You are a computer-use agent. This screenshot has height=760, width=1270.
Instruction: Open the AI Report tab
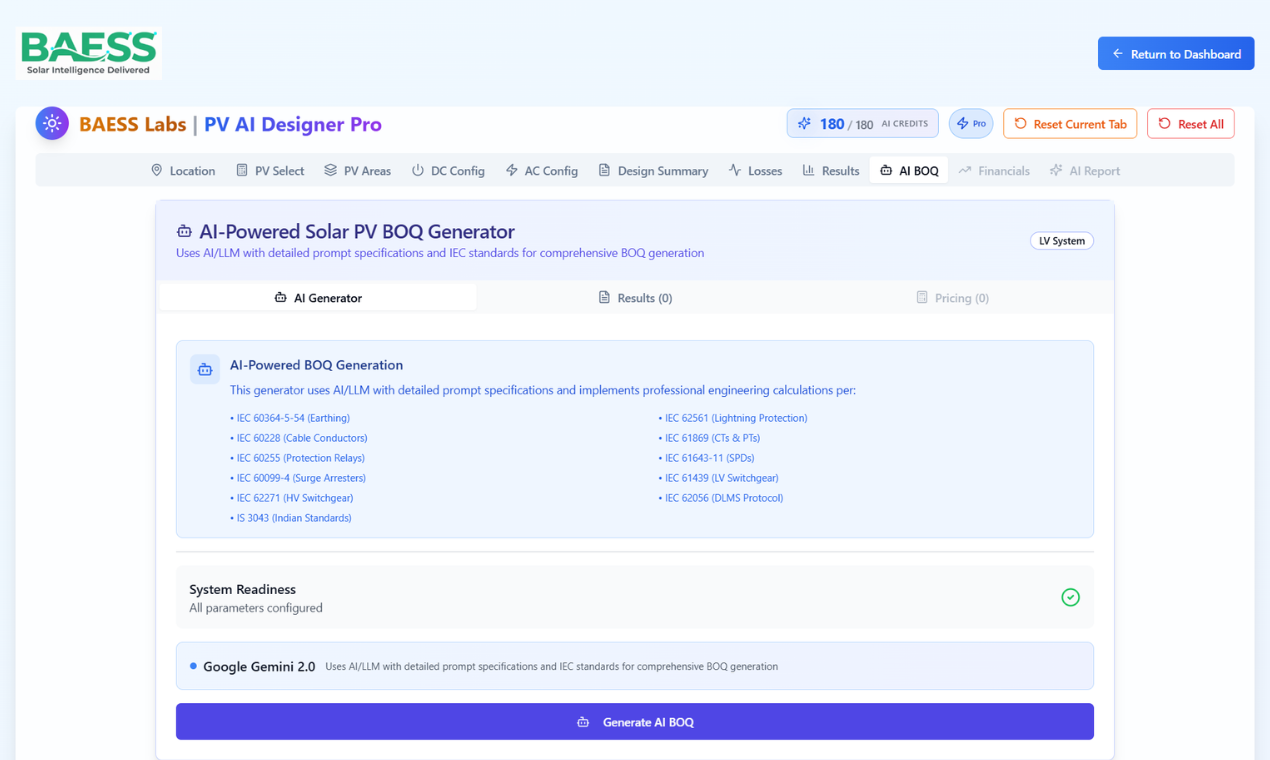pos(1085,171)
